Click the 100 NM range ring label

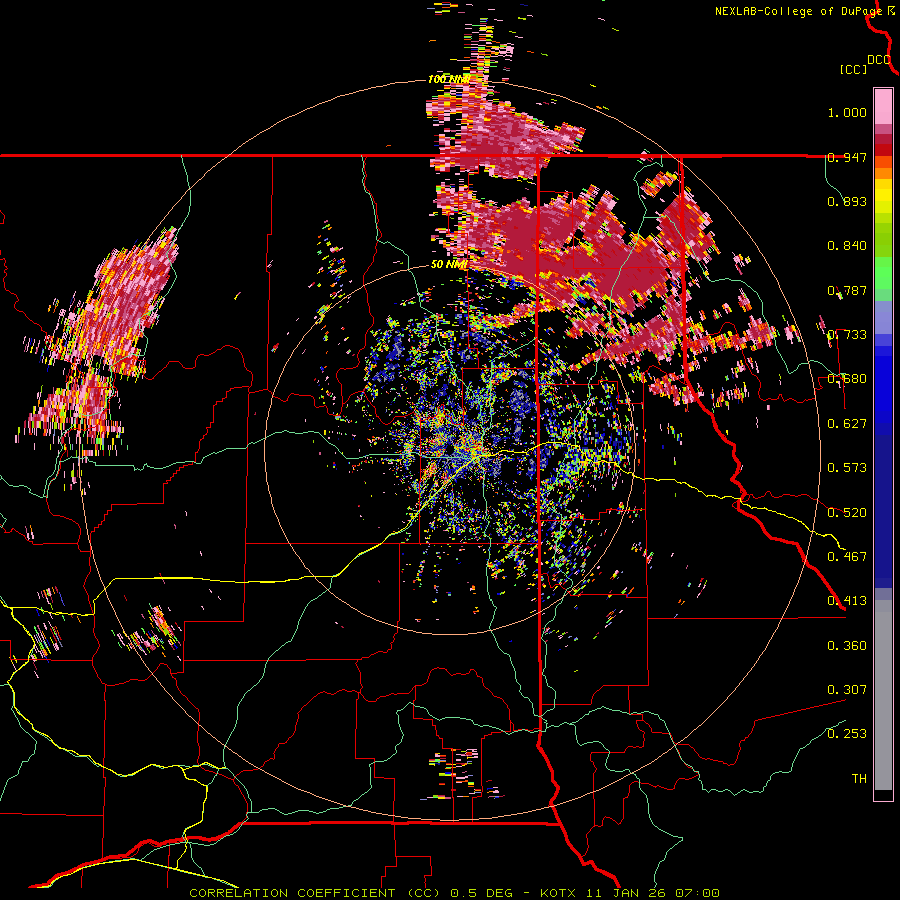[449, 79]
